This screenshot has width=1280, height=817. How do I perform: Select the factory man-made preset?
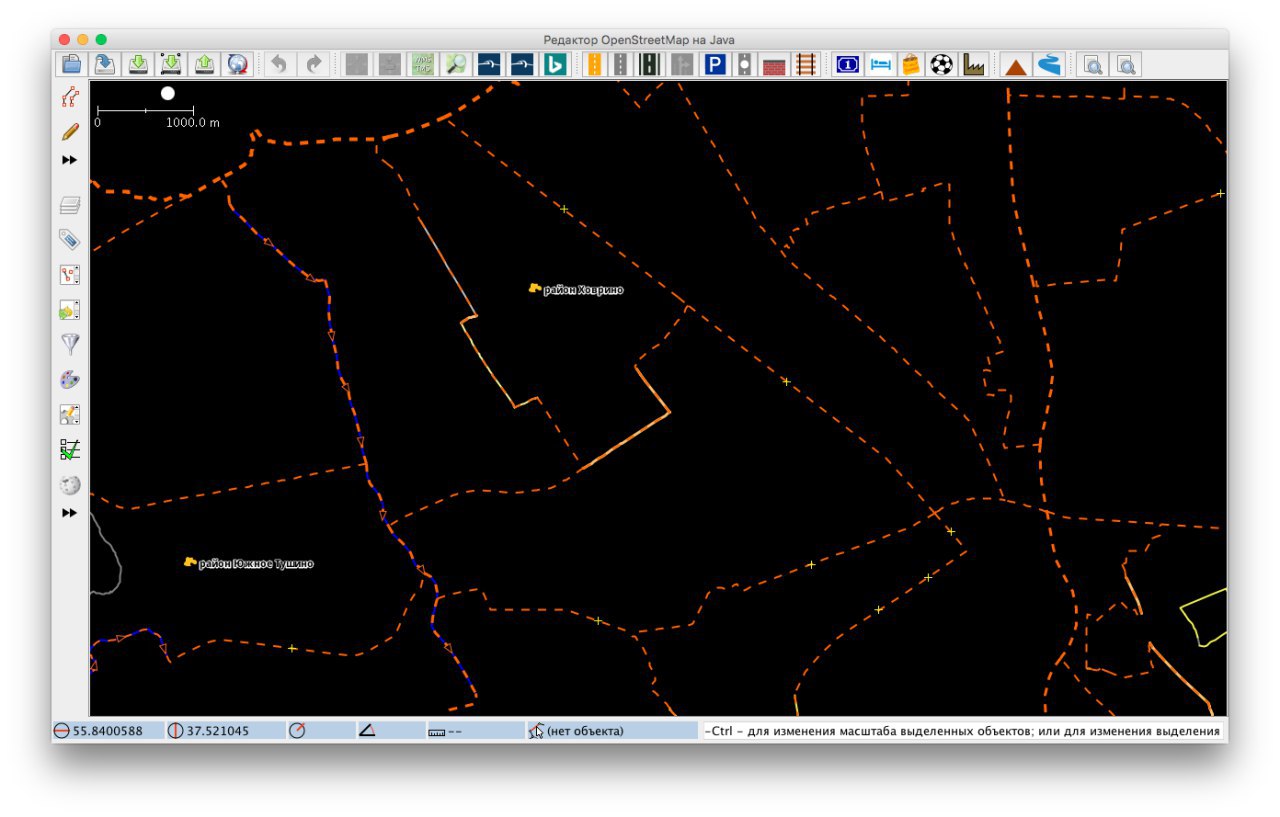(x=973, y=65)
